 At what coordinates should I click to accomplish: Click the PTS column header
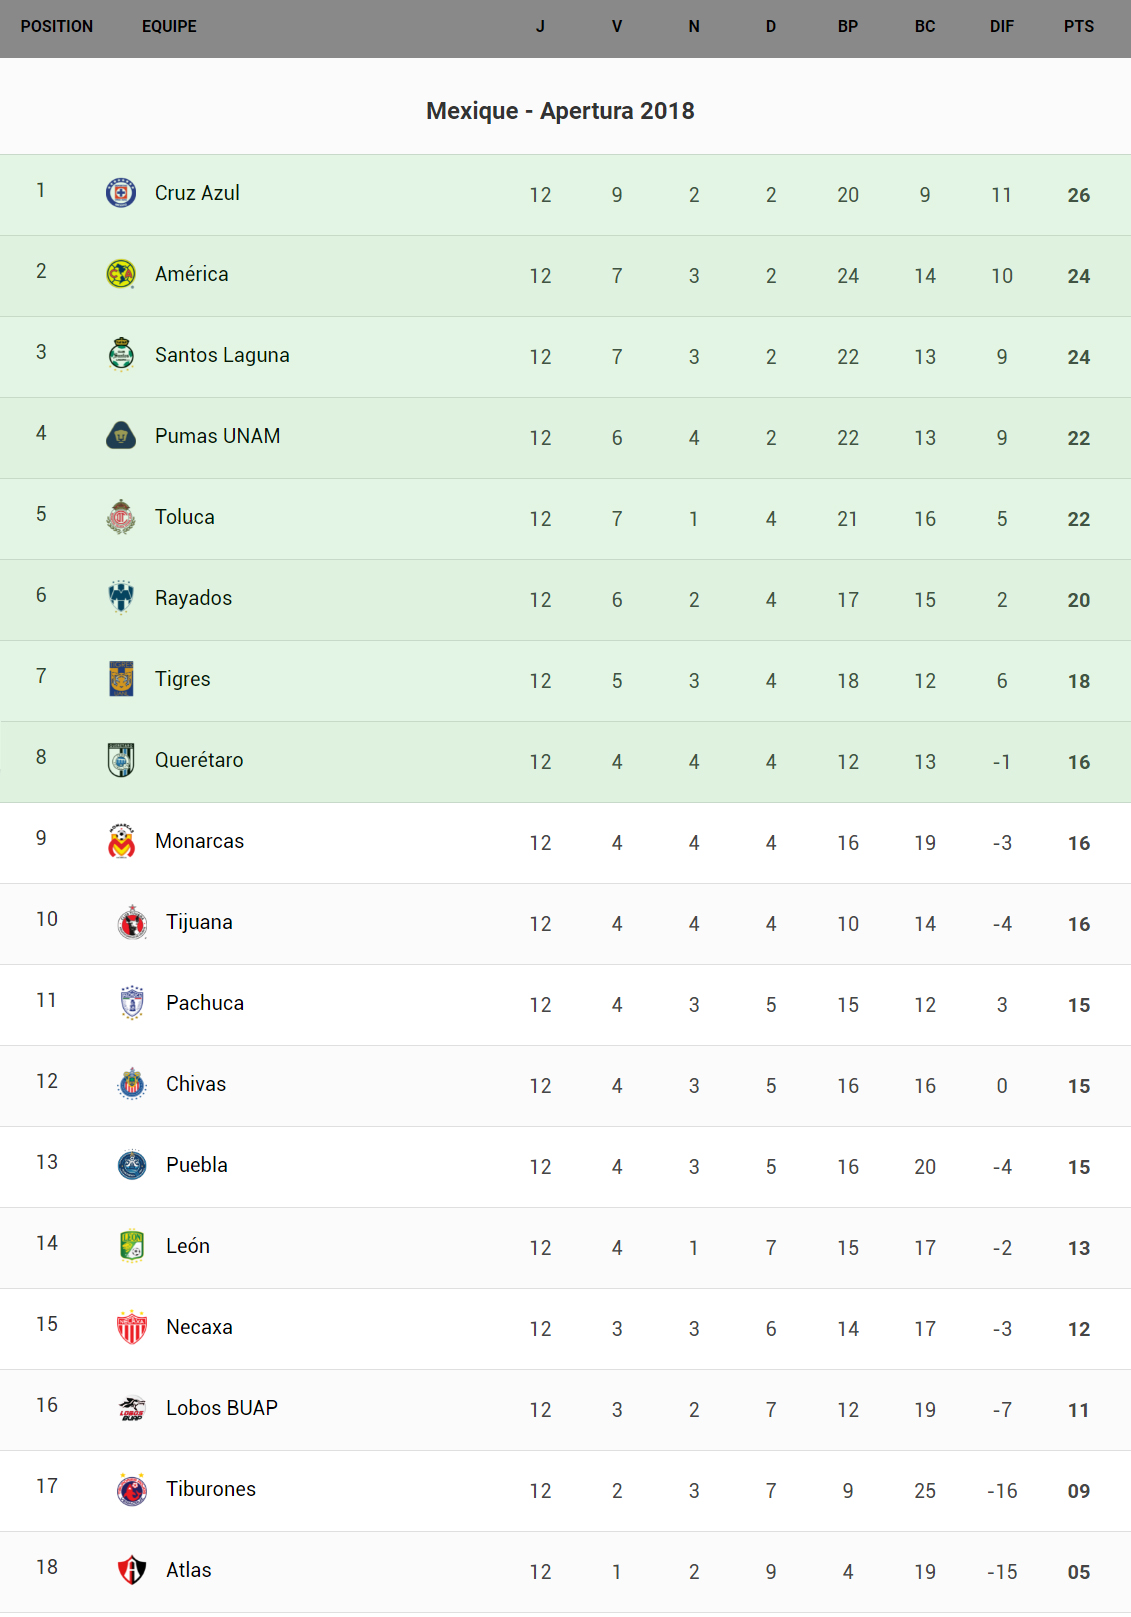tap(1078, 27)
